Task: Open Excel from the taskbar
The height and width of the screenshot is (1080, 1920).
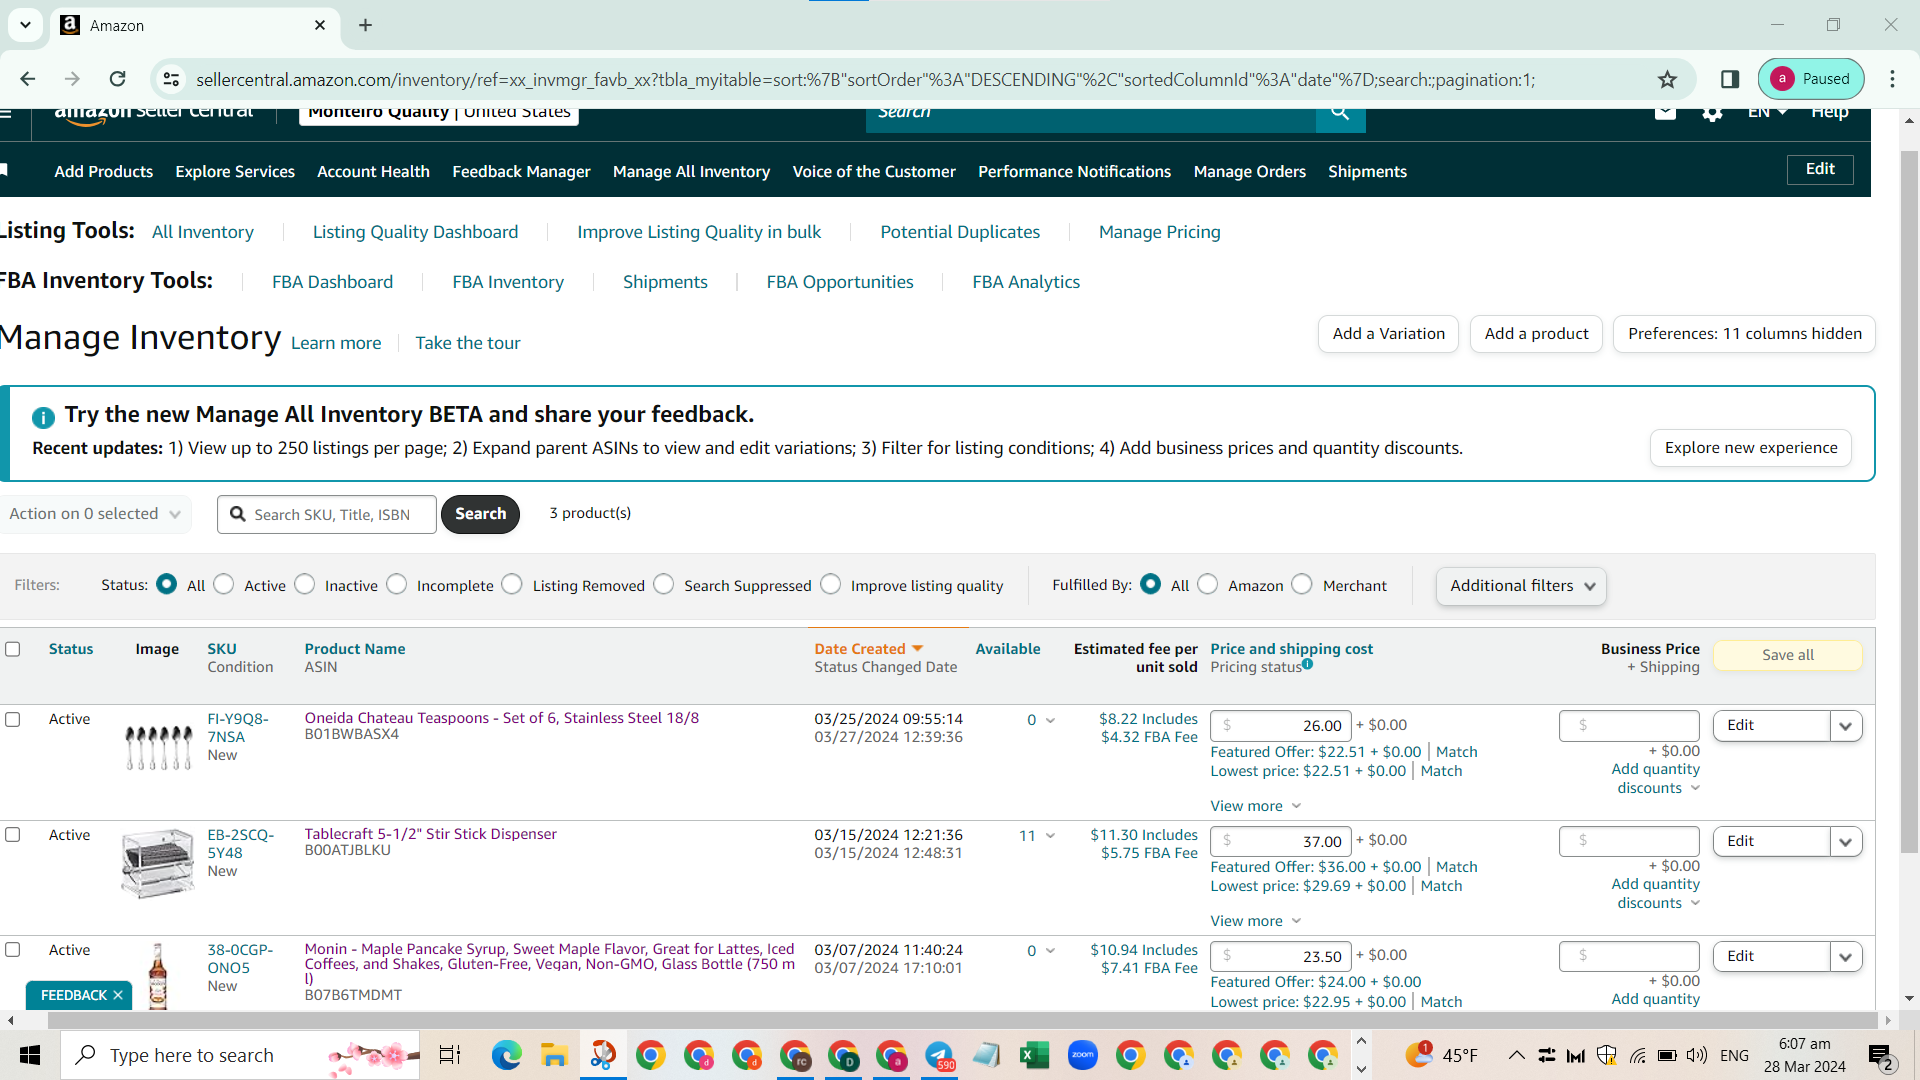Action: pyautogui.click(x=1034, y=1055)
